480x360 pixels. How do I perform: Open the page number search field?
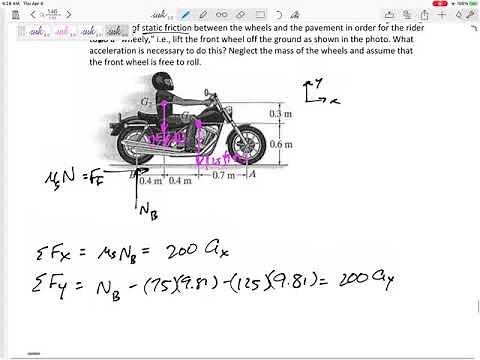point(51,14)
